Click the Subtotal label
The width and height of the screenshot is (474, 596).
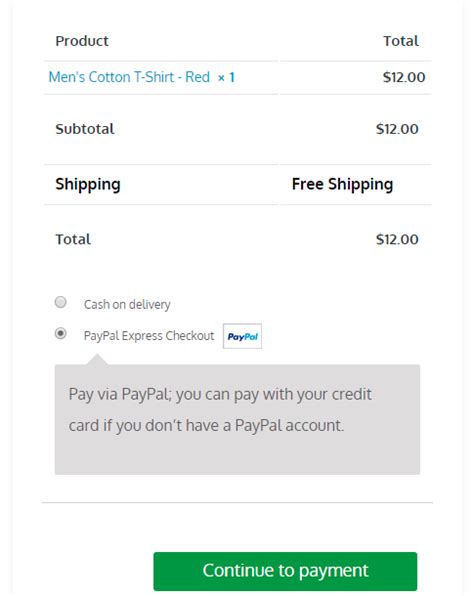click(x=85, y=129)
